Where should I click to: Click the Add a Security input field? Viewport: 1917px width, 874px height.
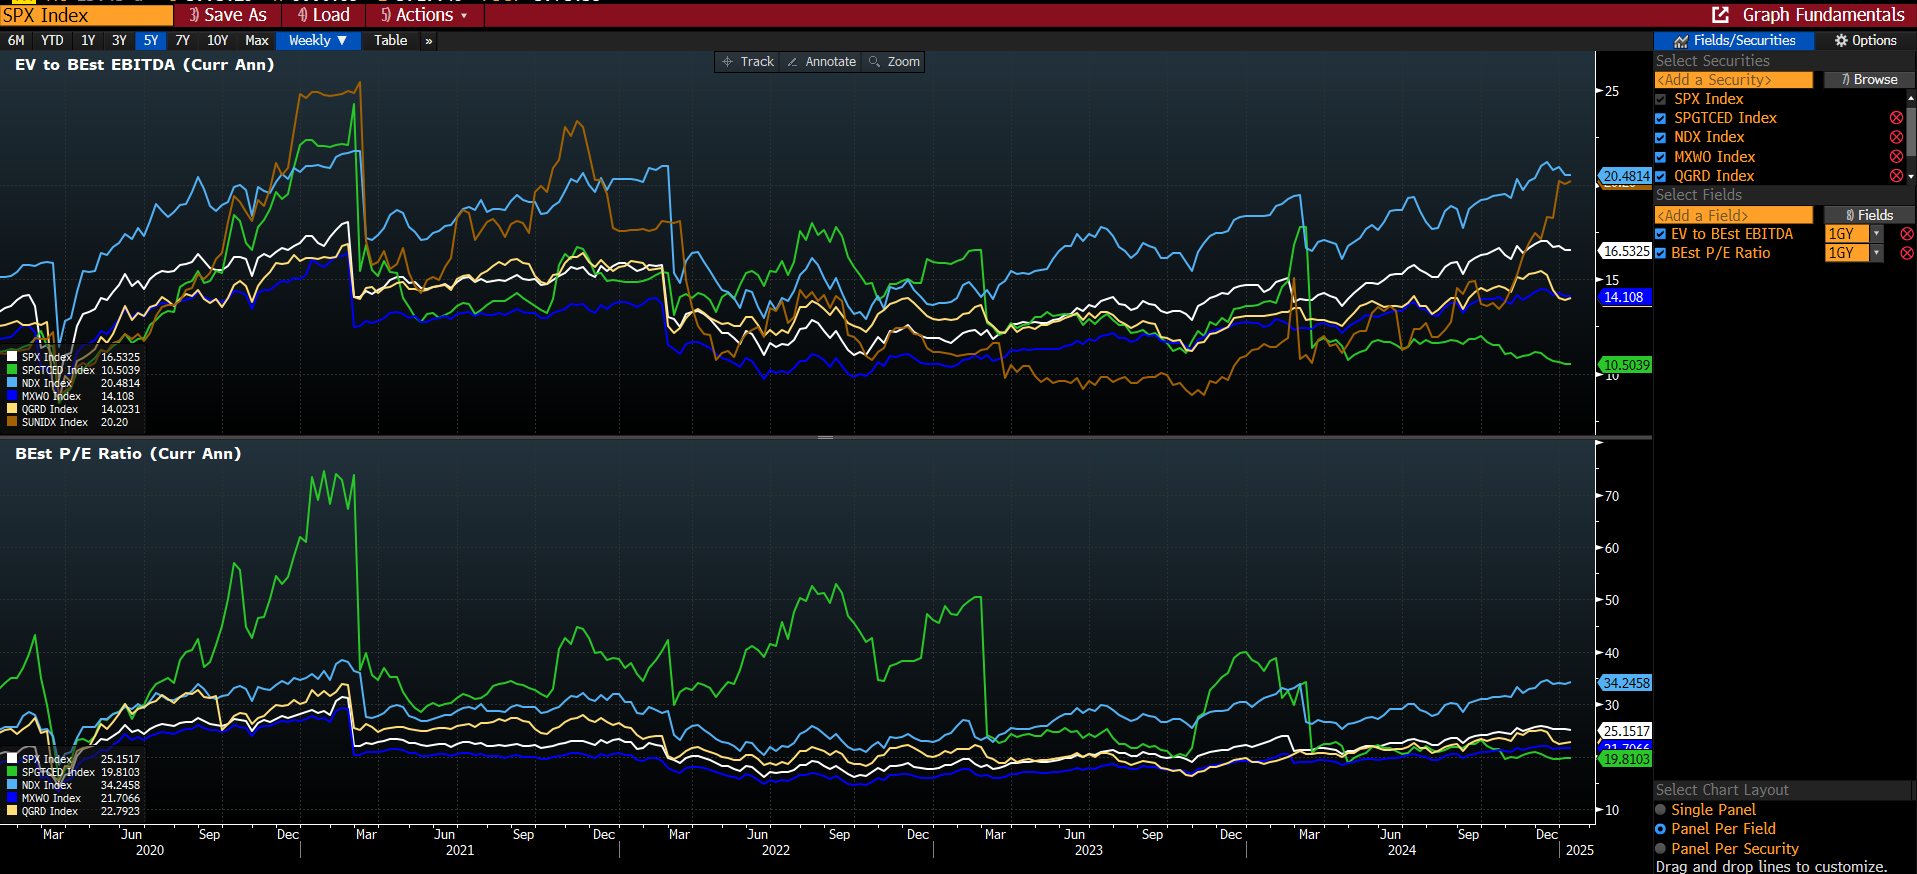click(x=1733, y=80)
